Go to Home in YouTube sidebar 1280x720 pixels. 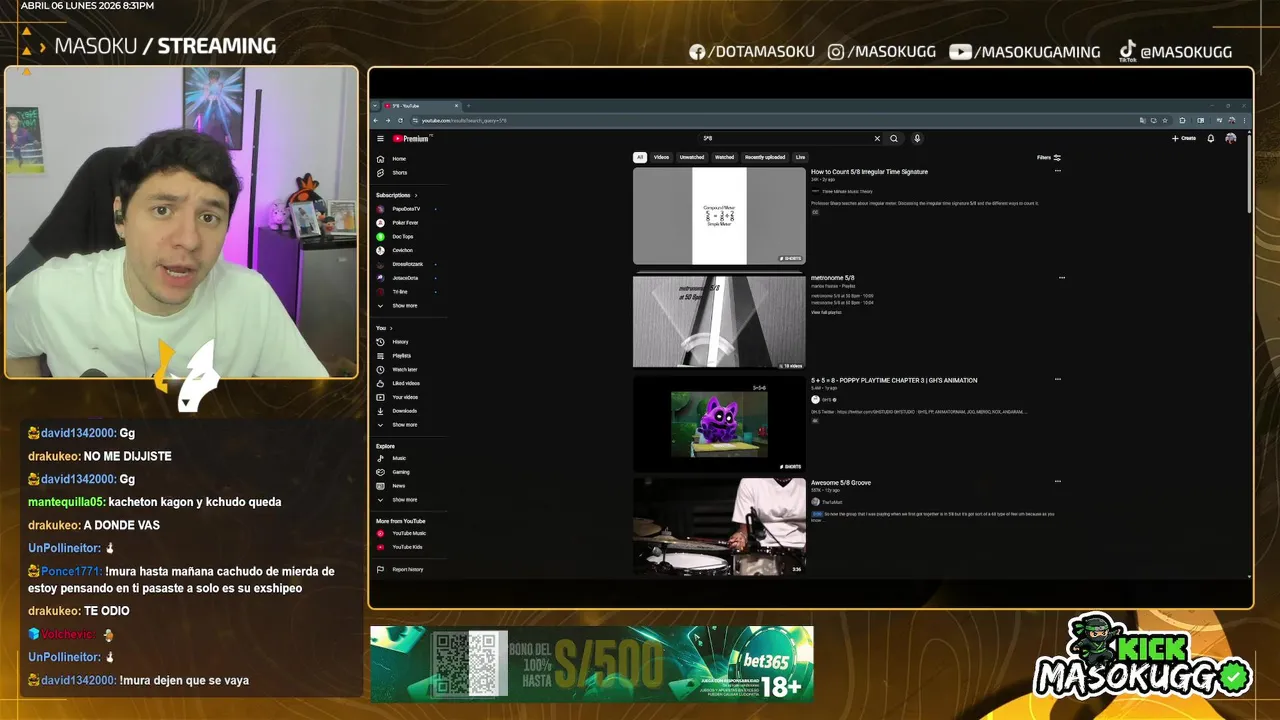pos(399,159)
